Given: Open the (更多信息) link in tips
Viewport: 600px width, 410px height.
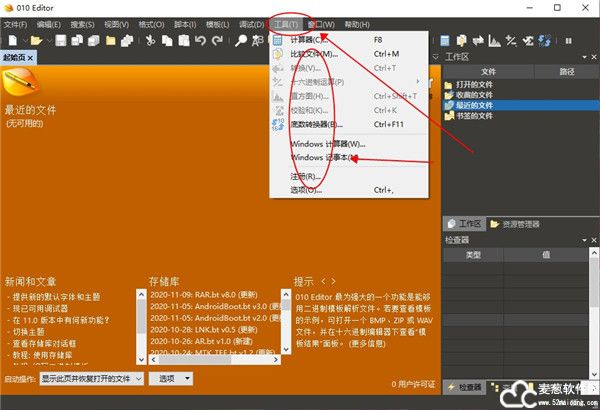Looking at the screenshot, I should pyautogui.click(x=367, y=344).
